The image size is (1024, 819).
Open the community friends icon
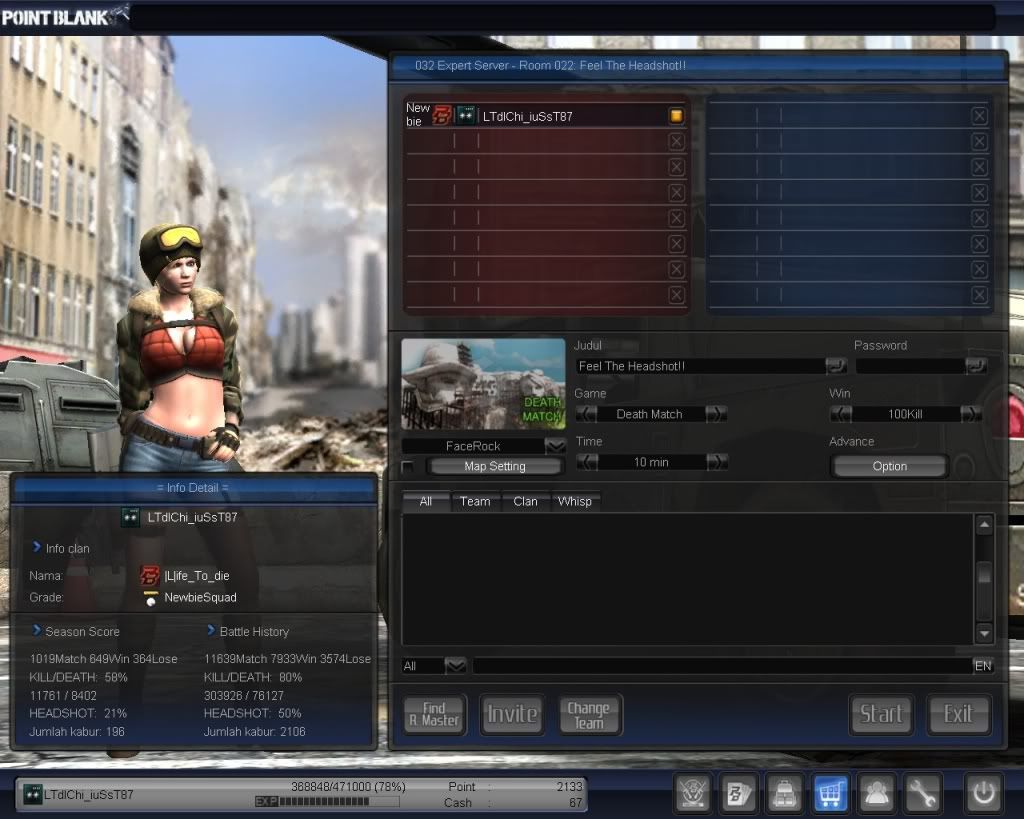click(876, 794)
